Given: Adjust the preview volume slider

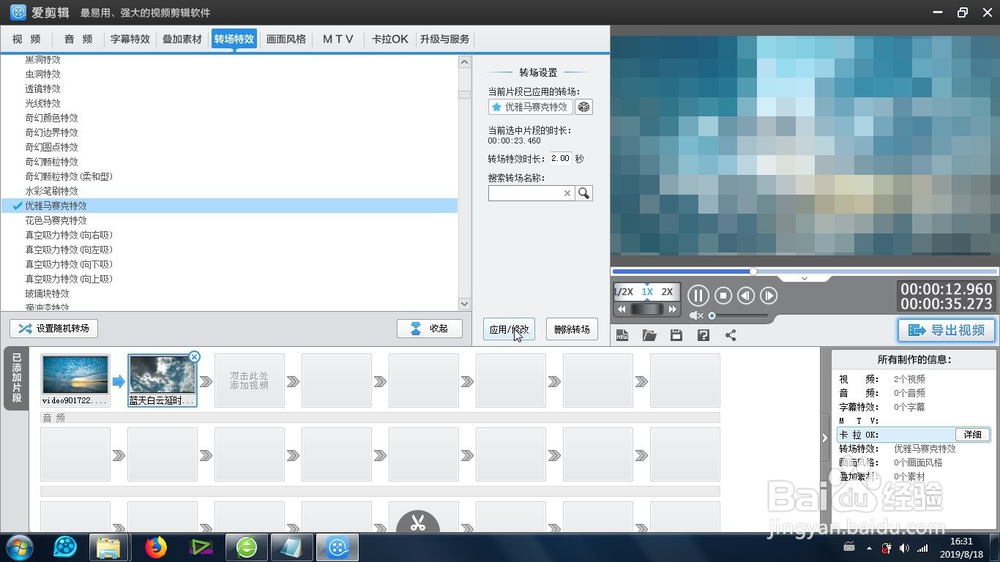Looking at the screenshot, I should point(739,316).
